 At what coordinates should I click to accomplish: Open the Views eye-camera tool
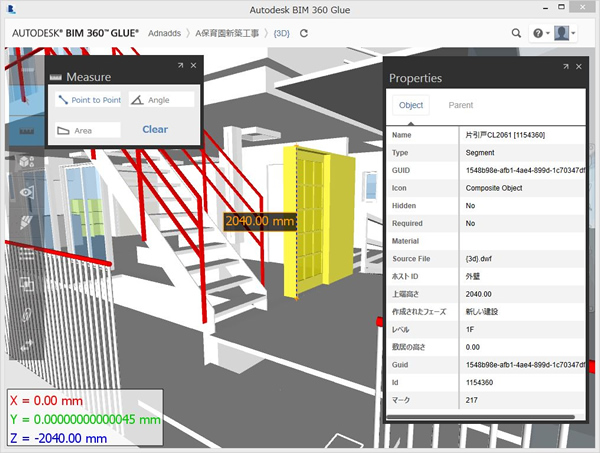coord(27,192)
